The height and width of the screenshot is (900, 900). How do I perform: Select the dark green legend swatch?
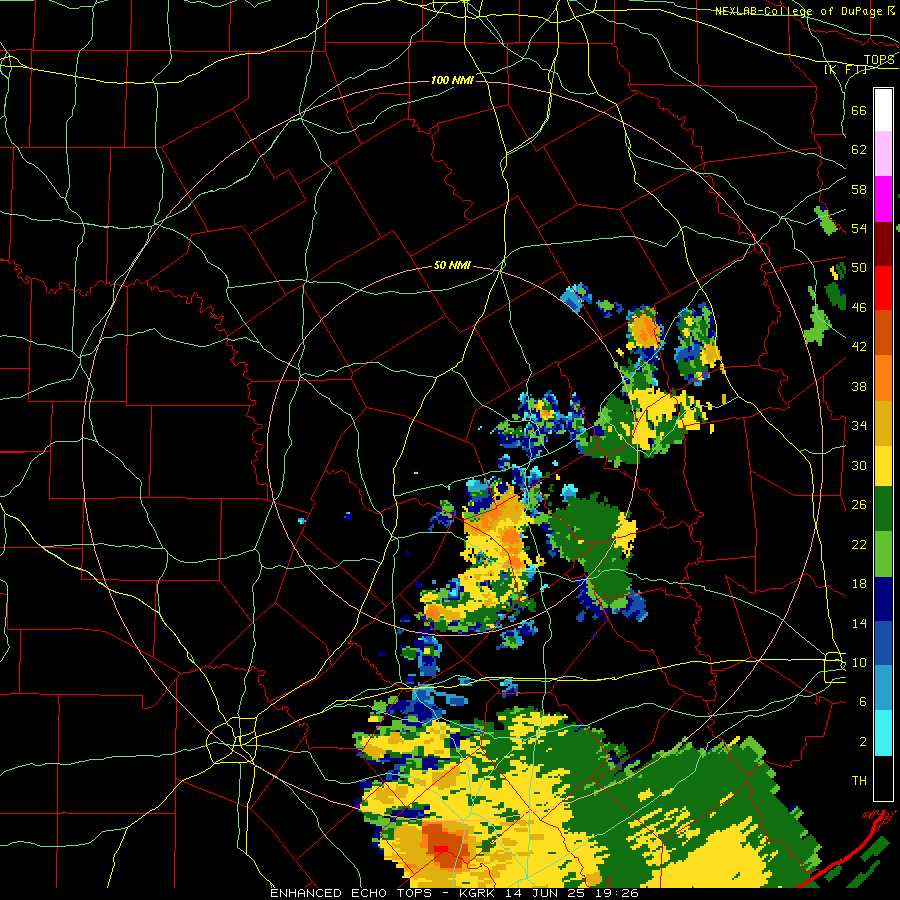883,509
